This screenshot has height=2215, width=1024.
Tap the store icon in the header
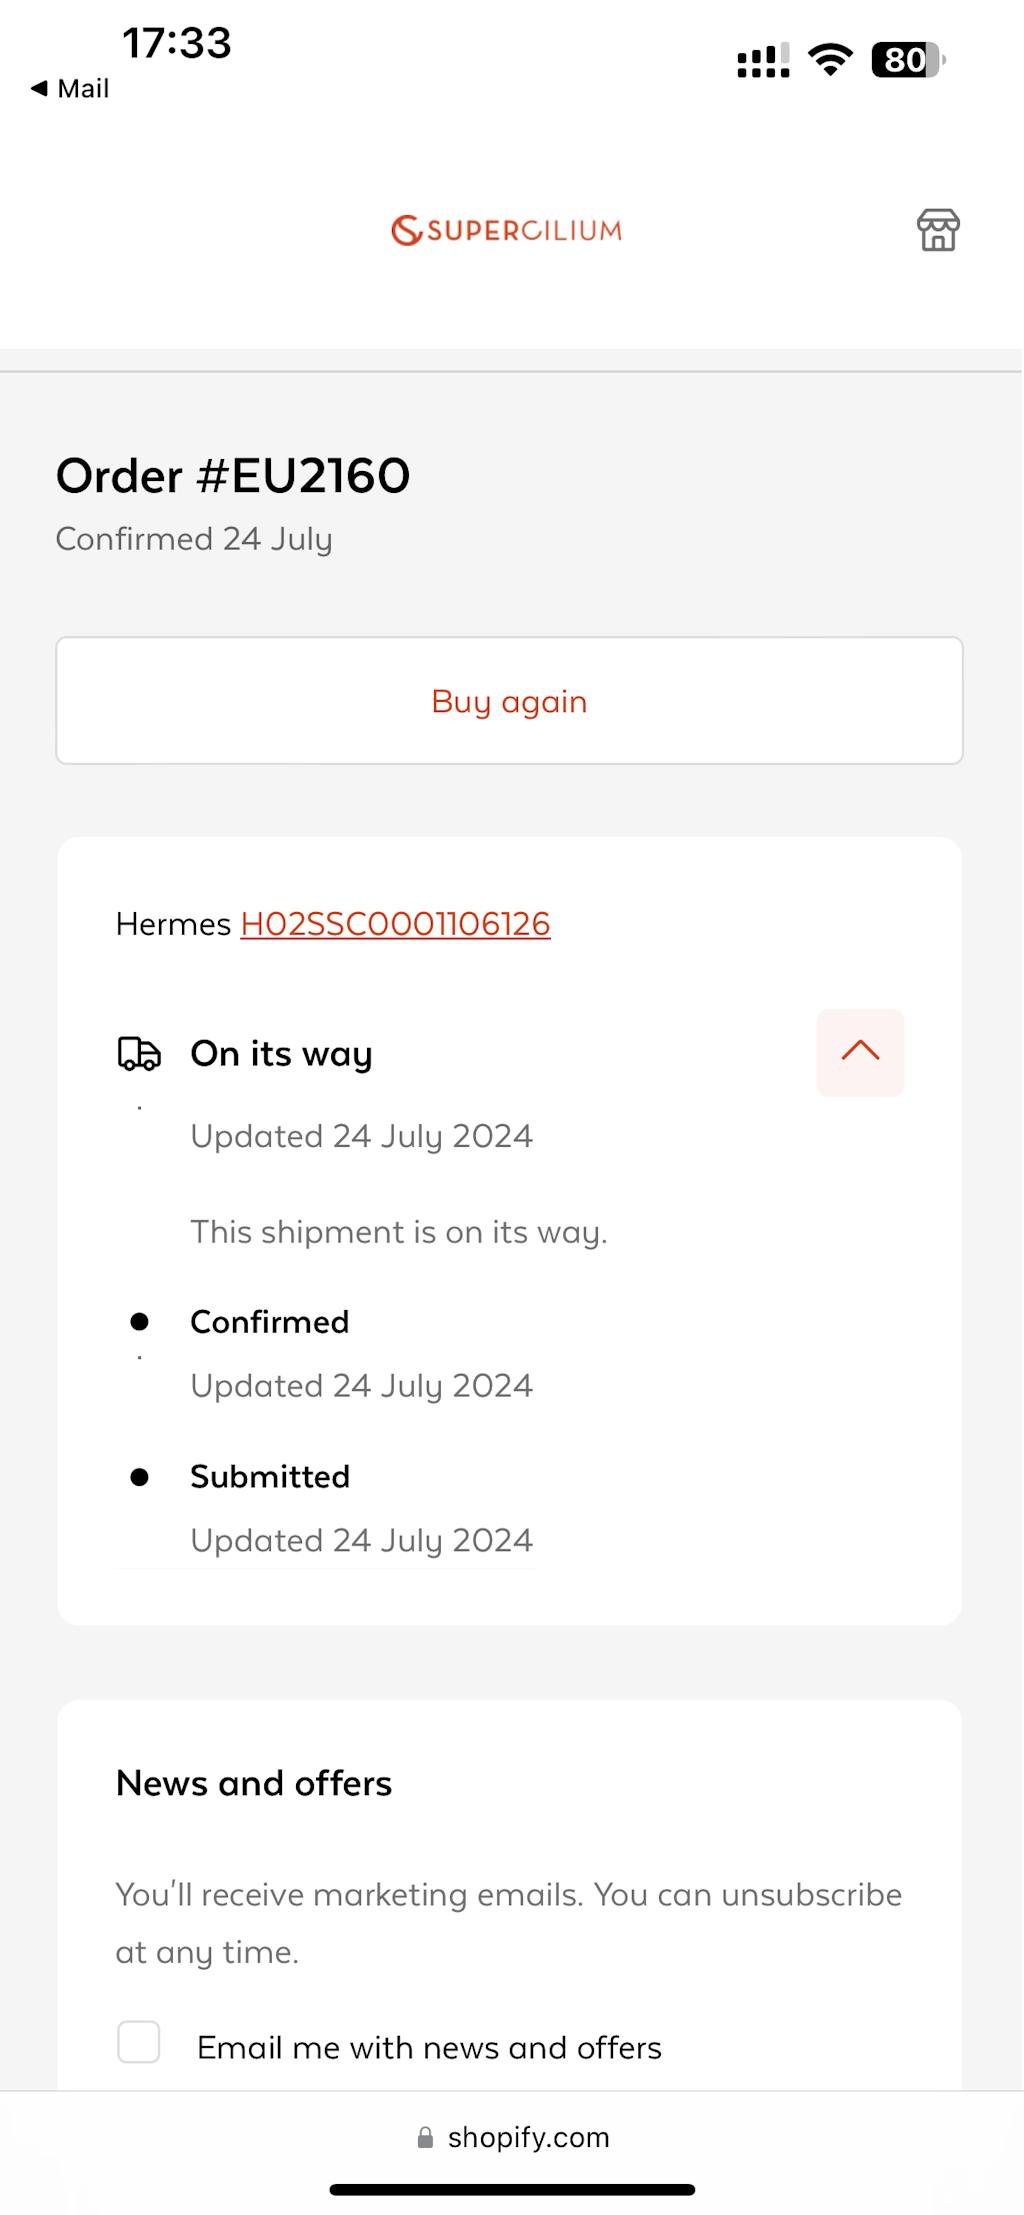(x=938, y=230)
